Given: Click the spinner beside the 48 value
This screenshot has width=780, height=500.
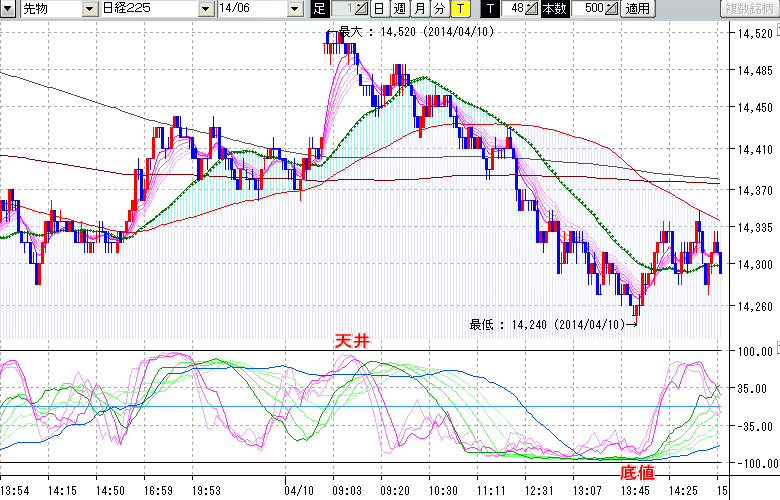Looking at the screenshot, I should tap(533, 9).
